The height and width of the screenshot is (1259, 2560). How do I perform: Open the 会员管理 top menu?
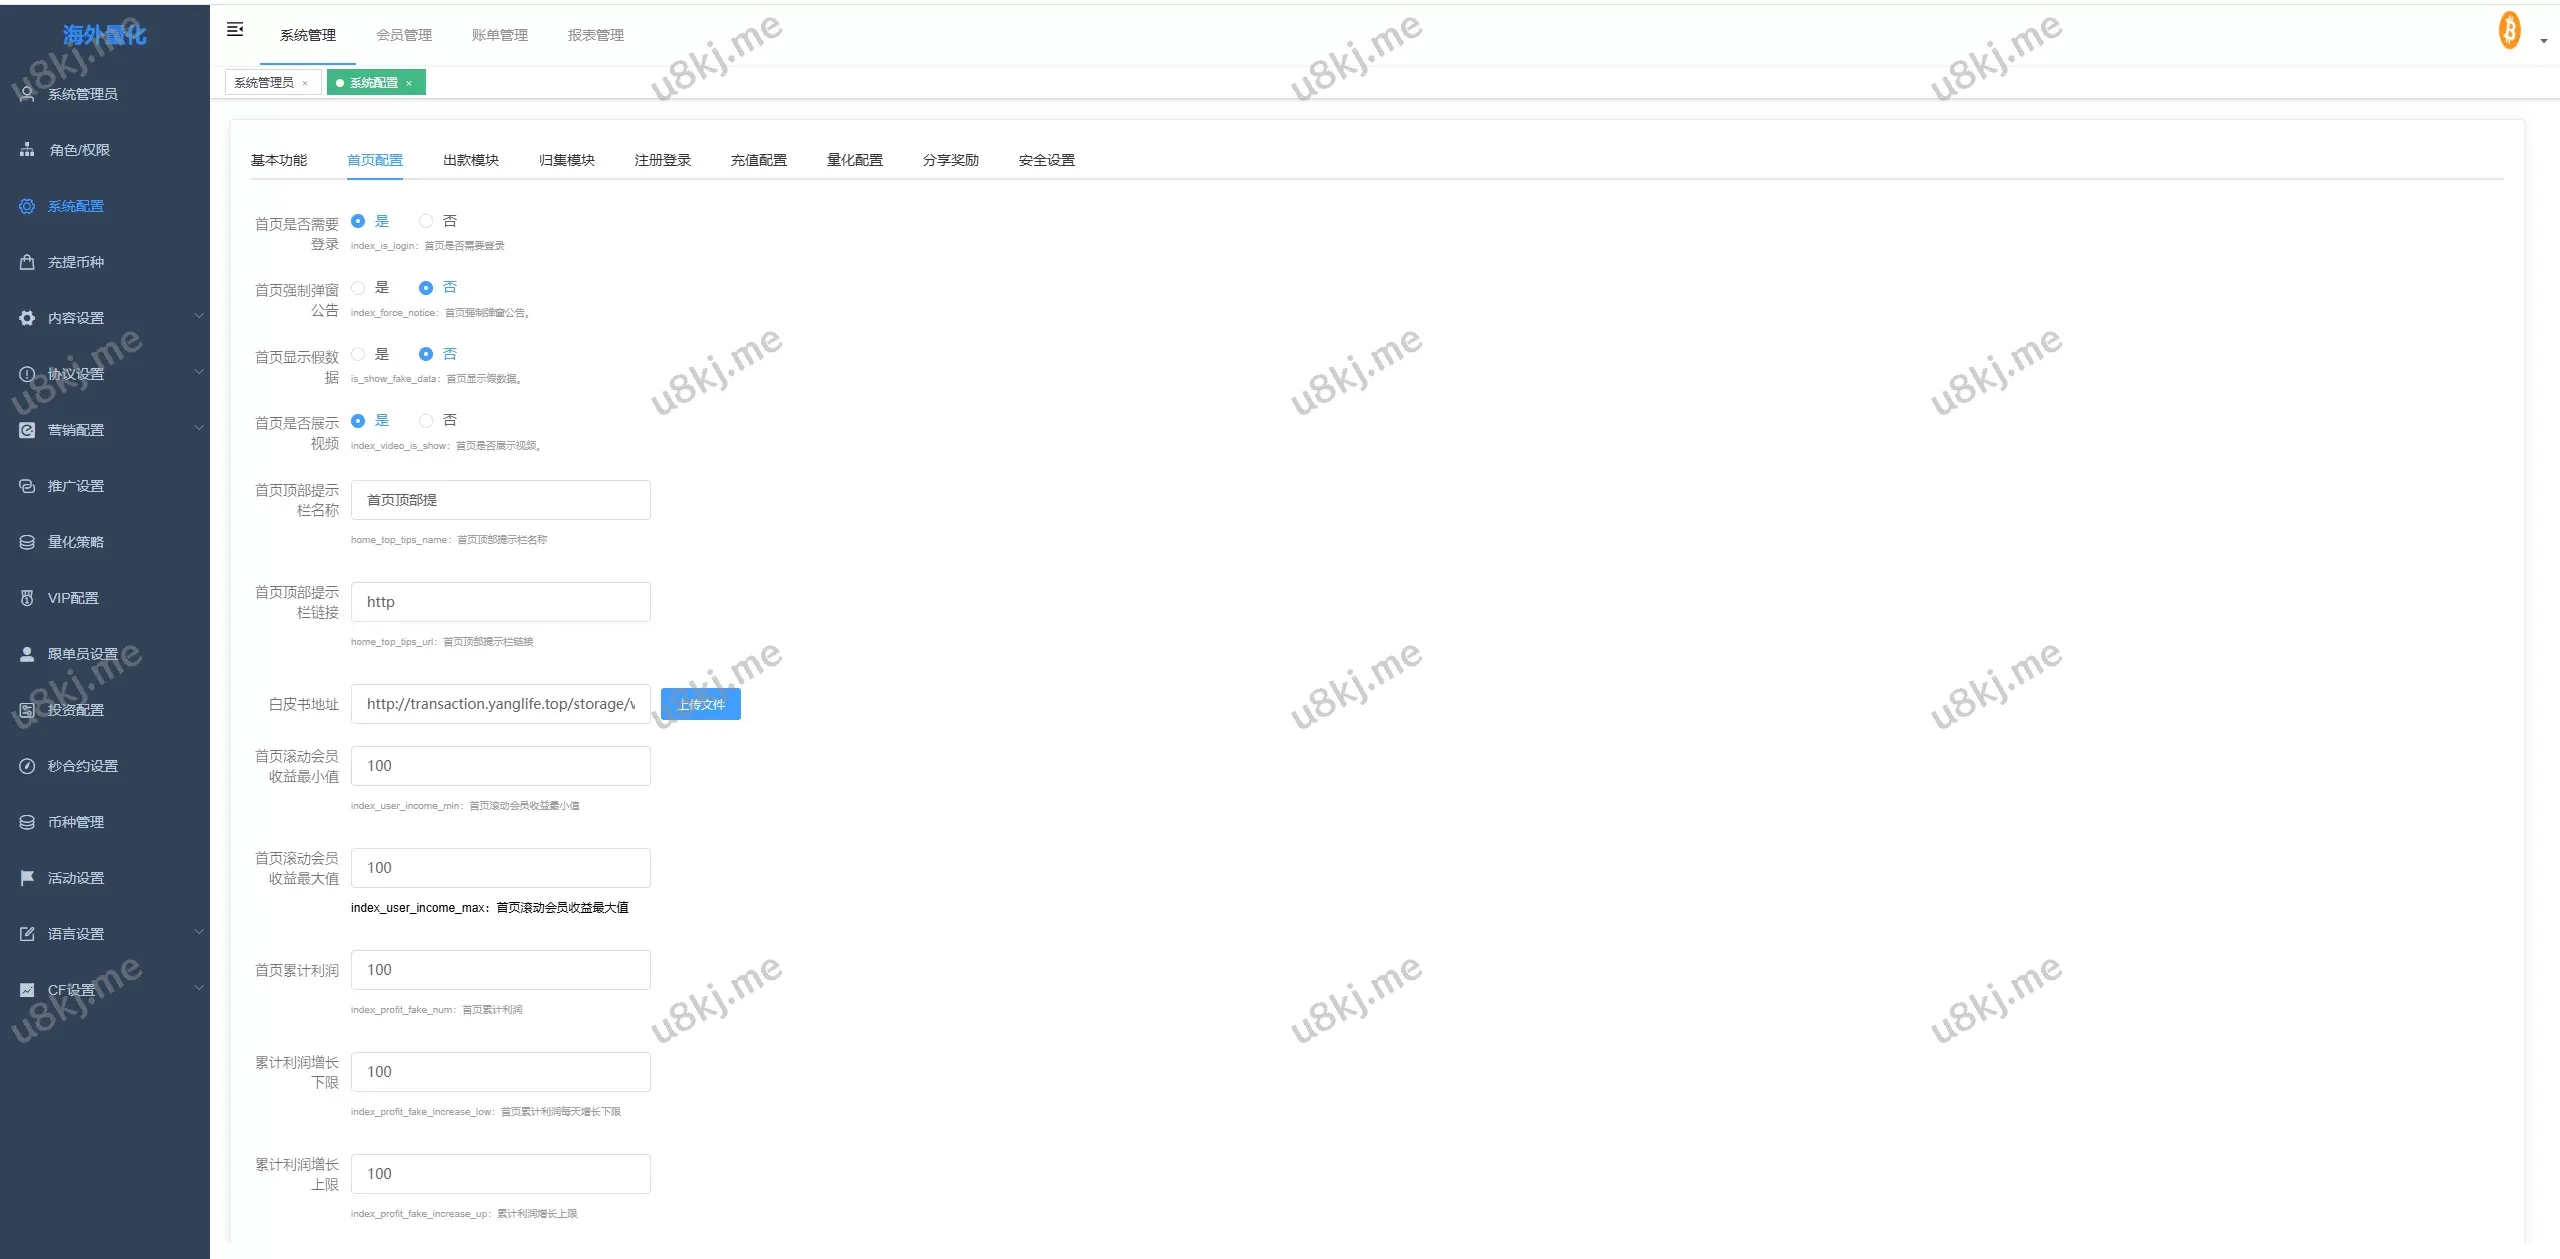click(404, 35)
